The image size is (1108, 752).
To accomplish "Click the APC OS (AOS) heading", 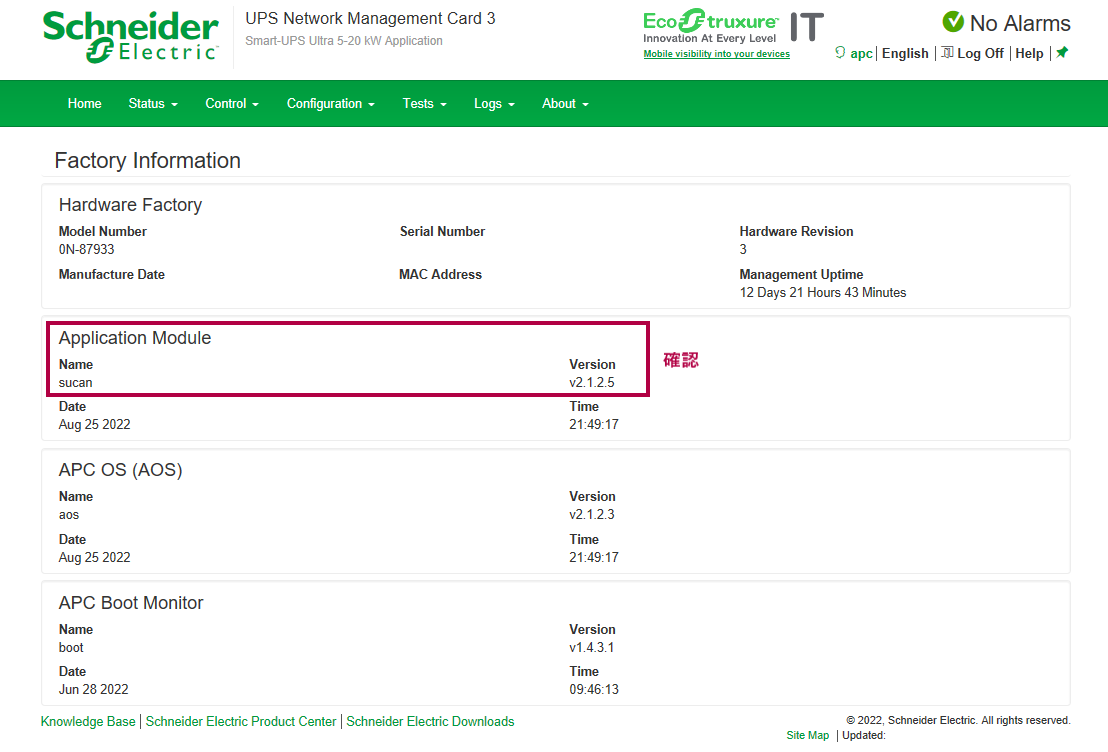I will click(x=120, y=470).
